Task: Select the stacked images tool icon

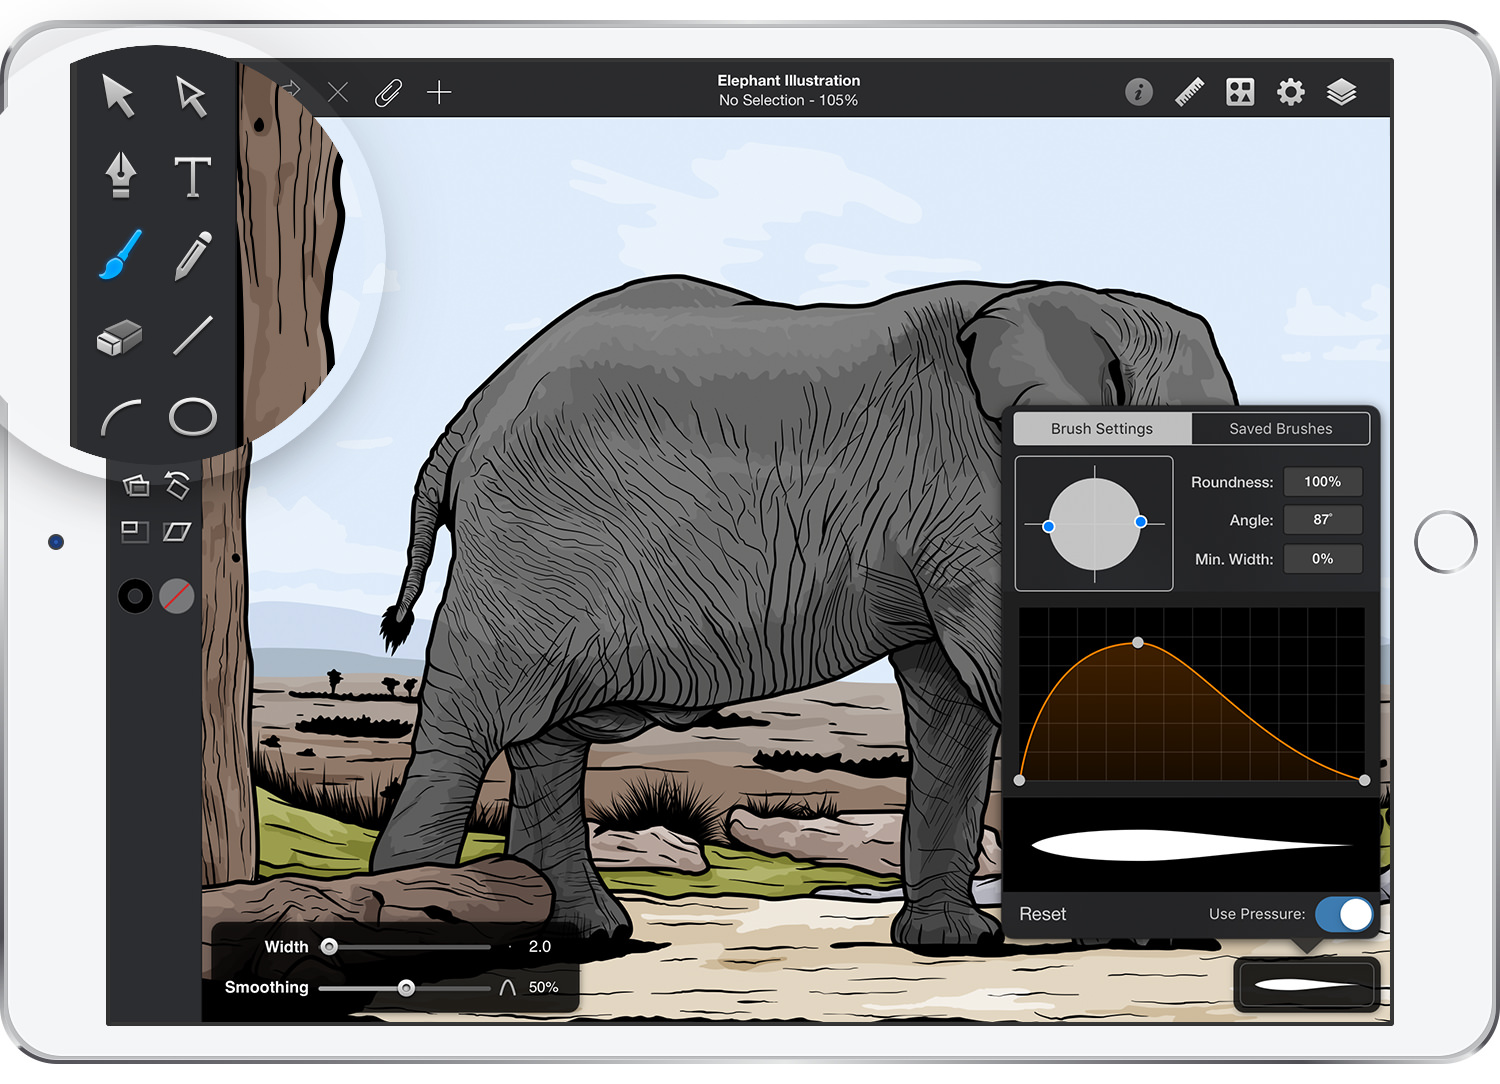Action: pos(136,486)
